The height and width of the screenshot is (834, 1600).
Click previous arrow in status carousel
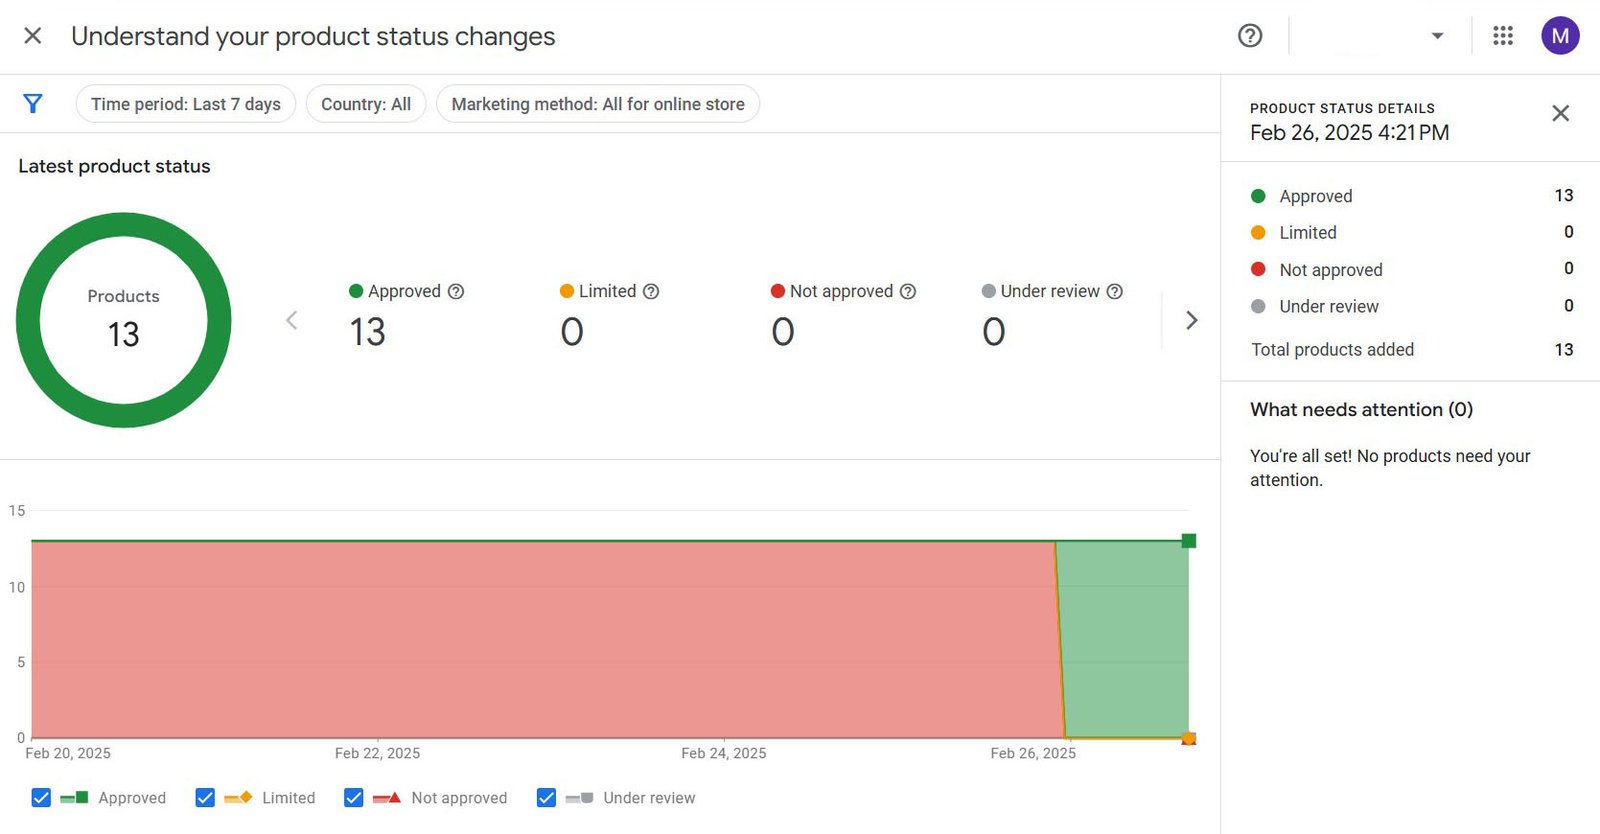point(292,320)
